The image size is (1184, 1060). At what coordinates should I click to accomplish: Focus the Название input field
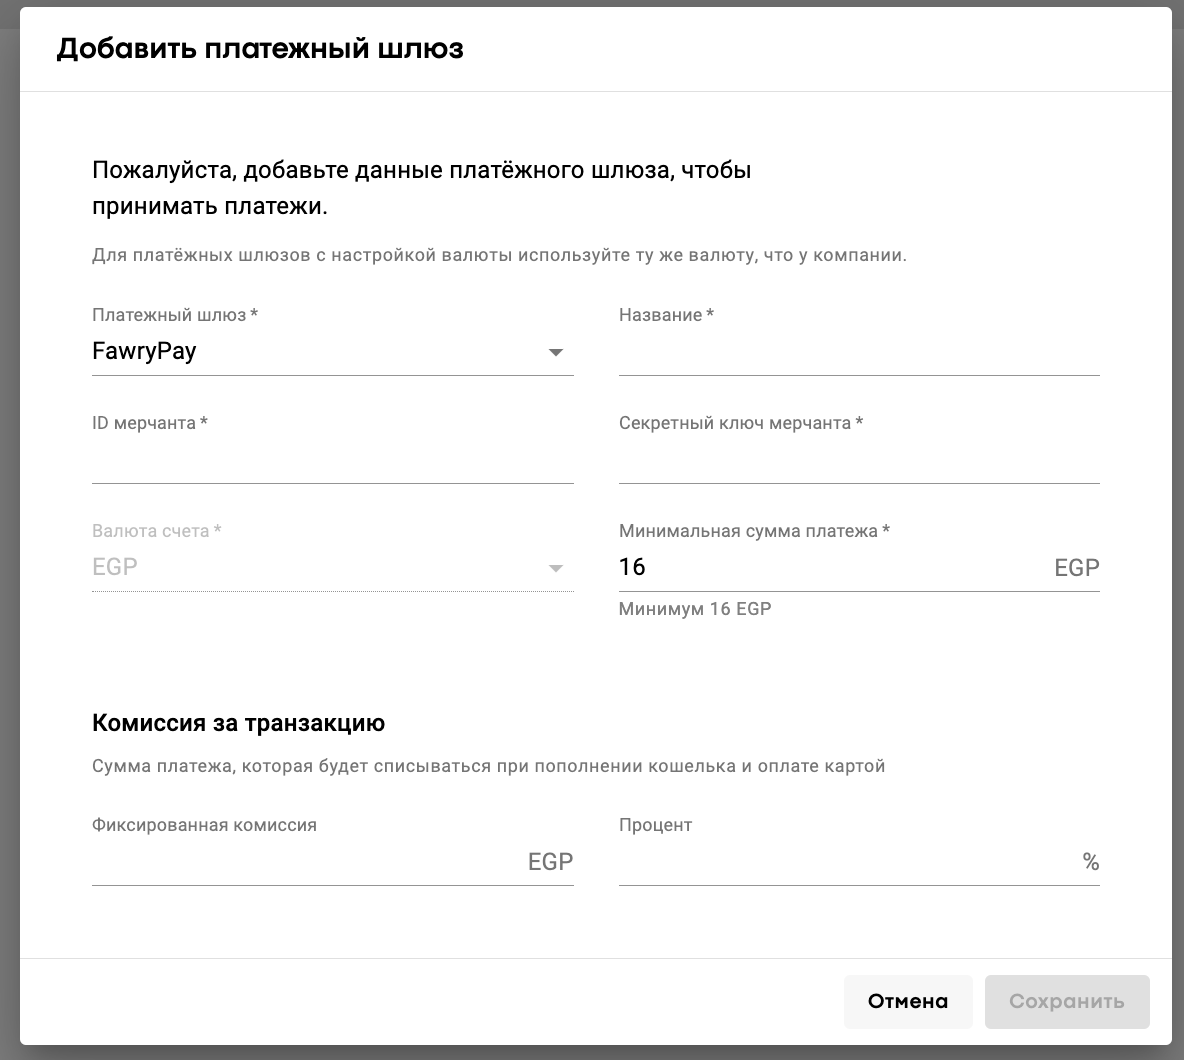(x=858, y=353)
